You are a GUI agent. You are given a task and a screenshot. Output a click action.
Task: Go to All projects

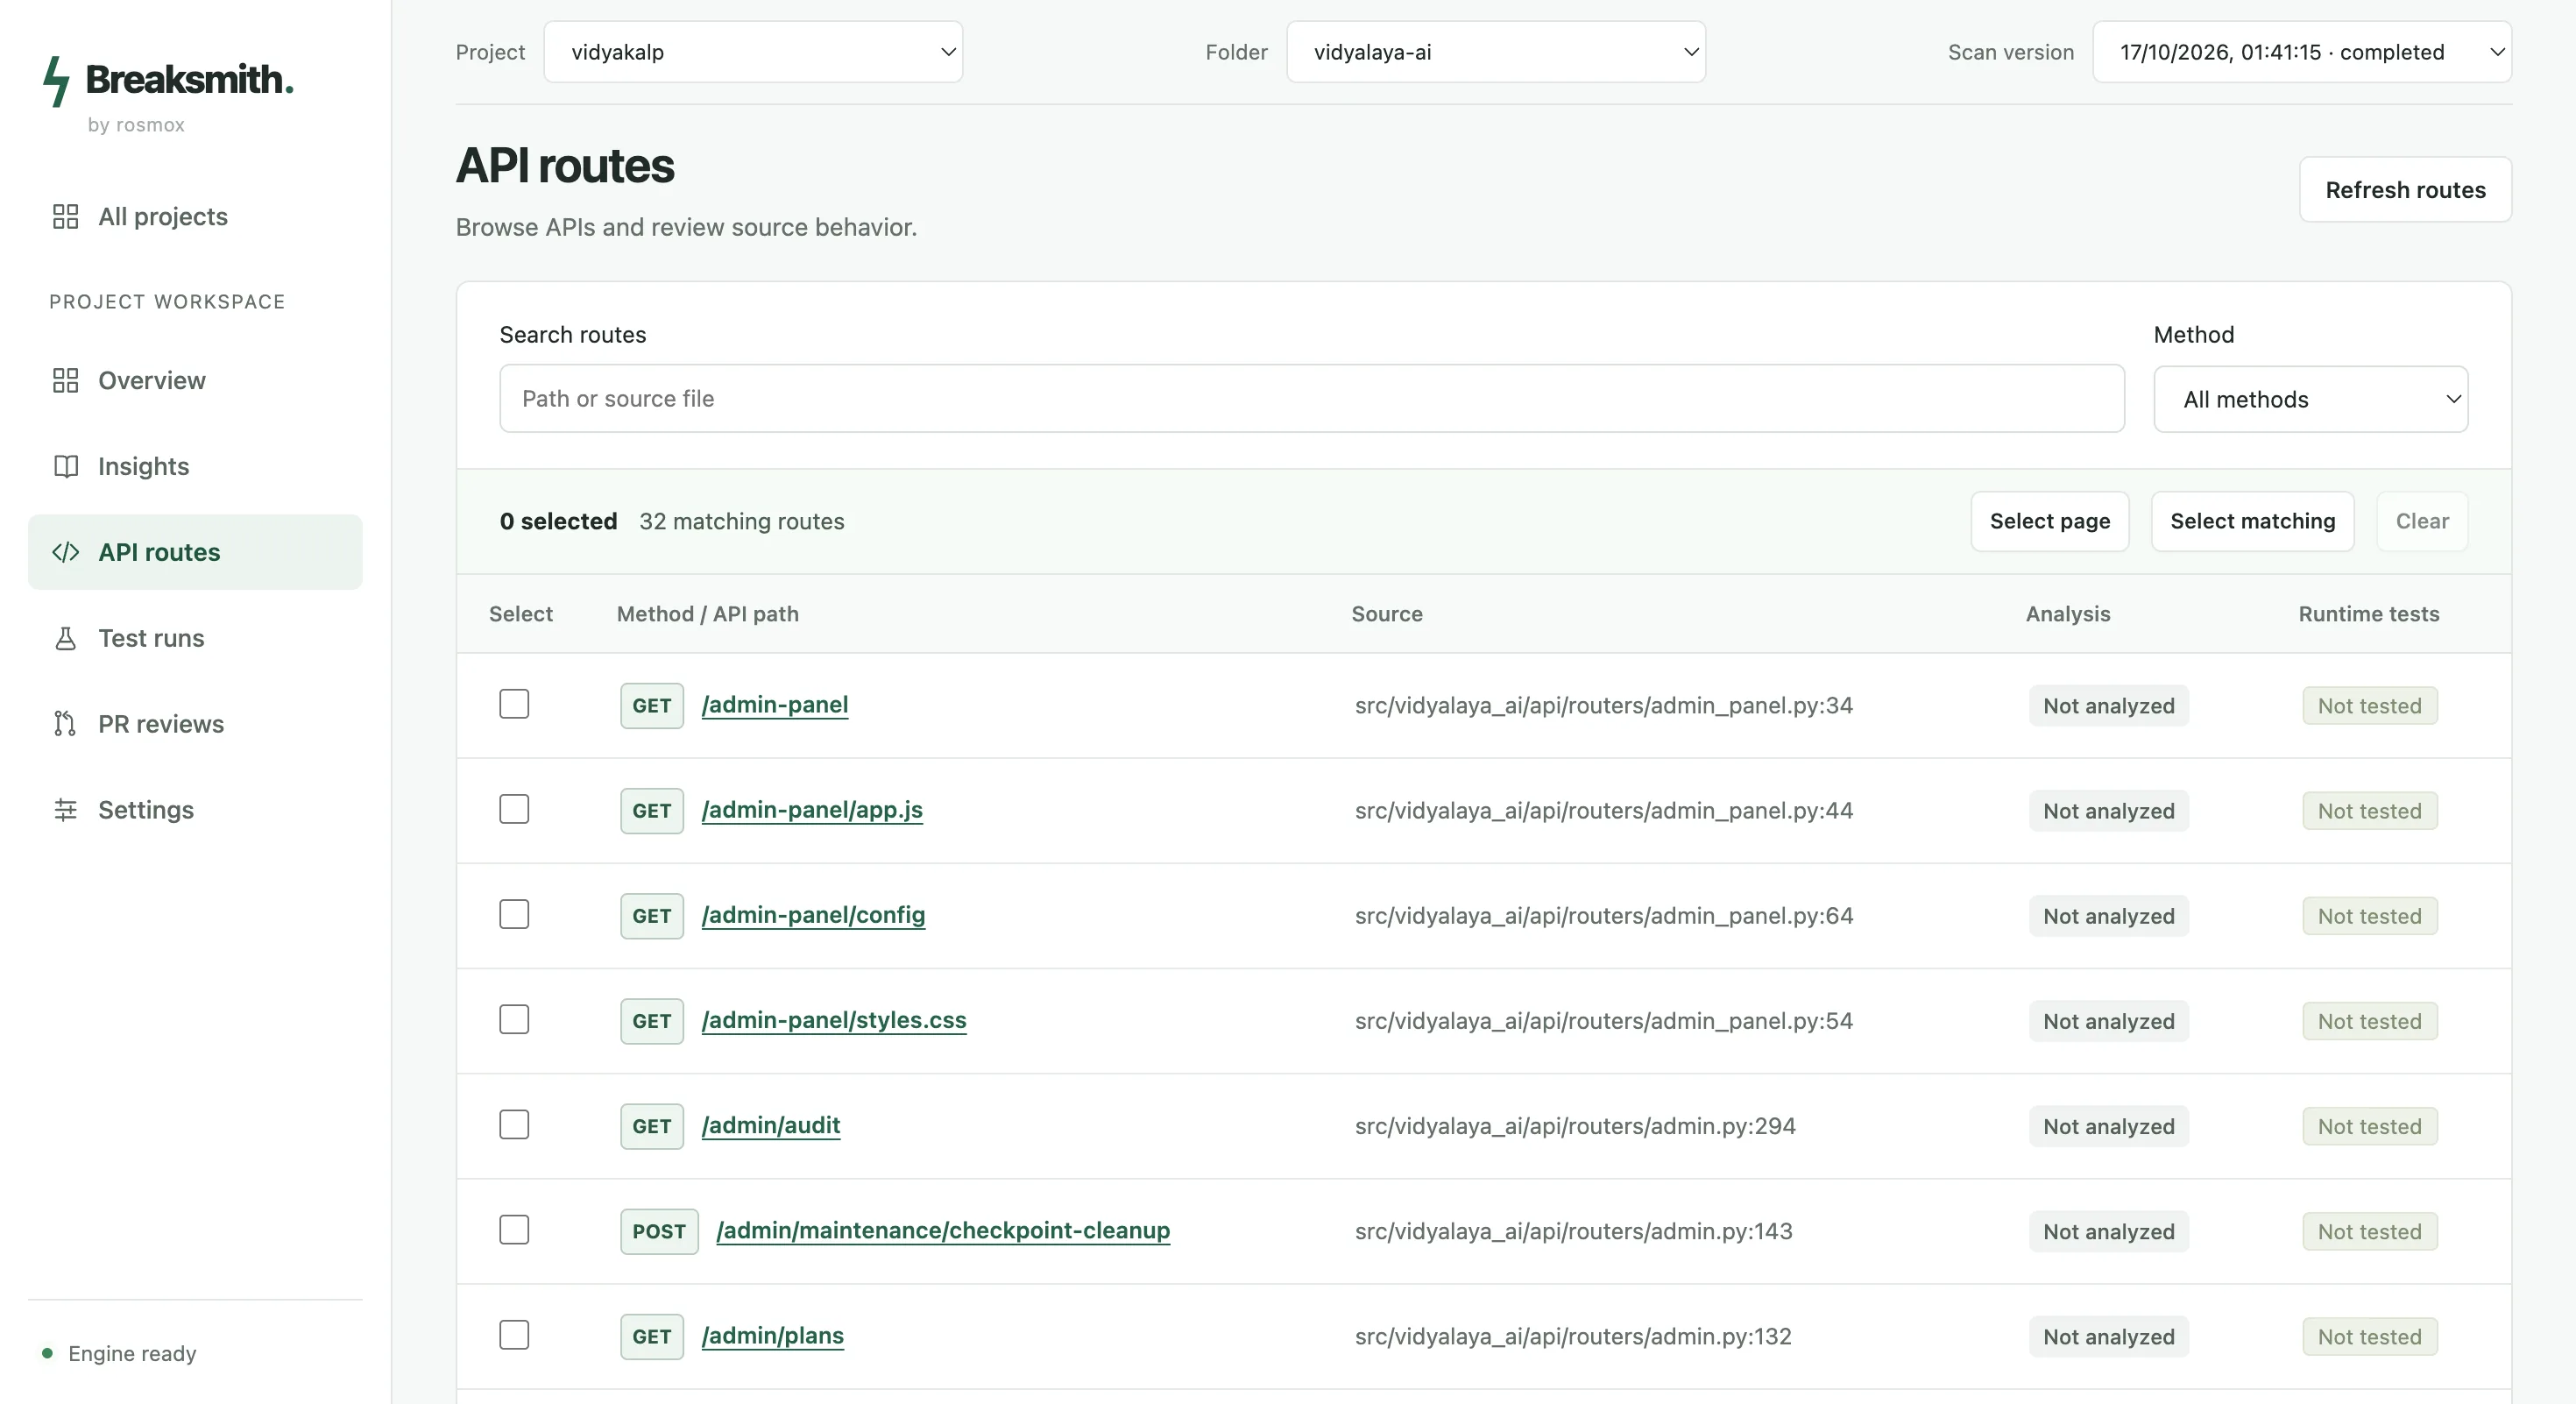[195, 217]
